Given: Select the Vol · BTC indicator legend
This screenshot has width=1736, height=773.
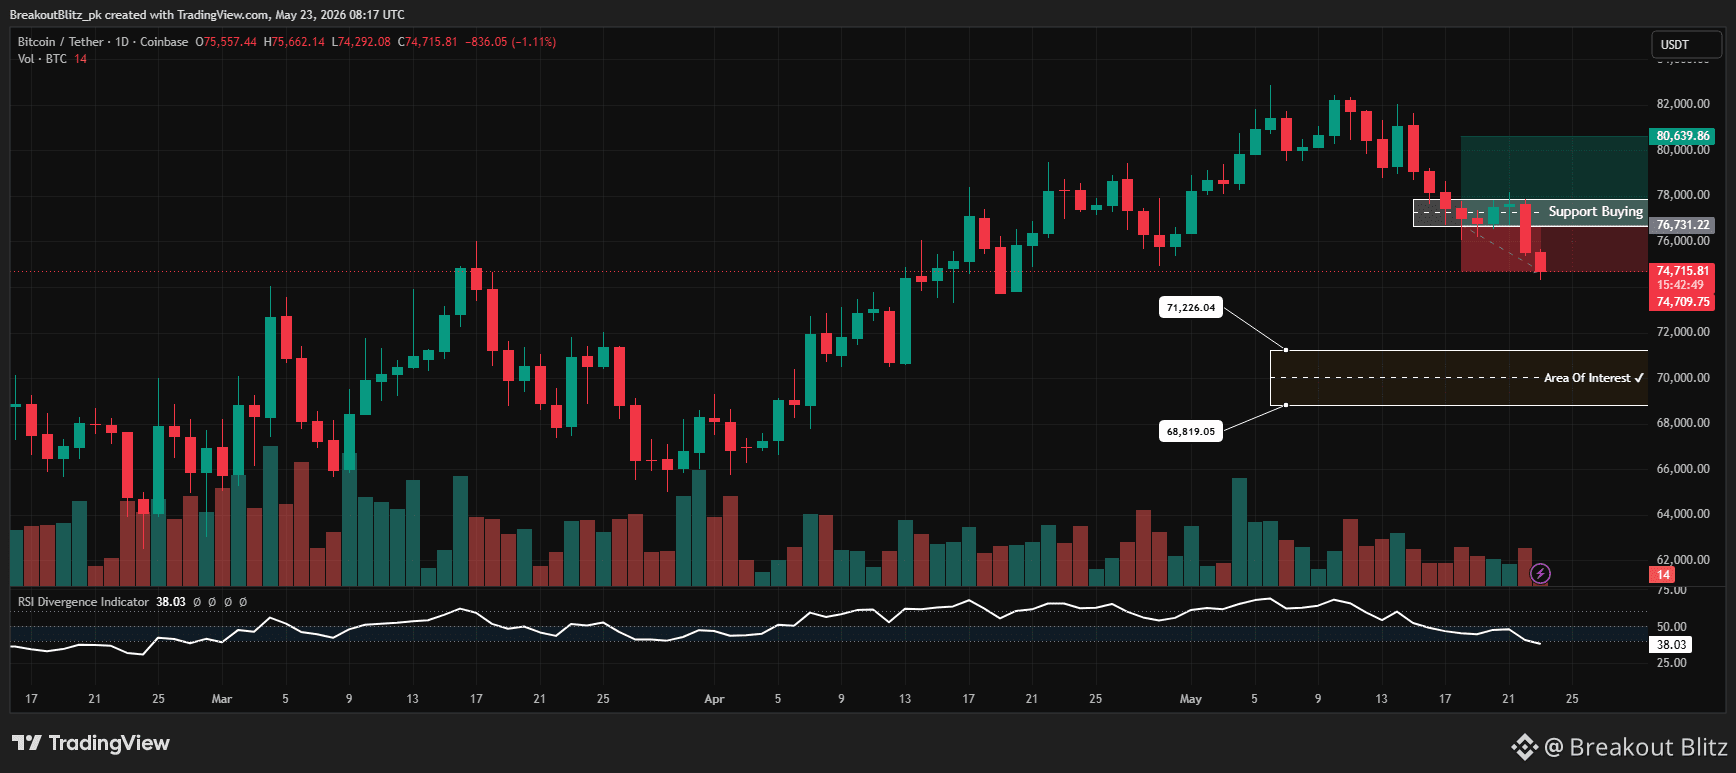Looking at the screenshot, I should coord(52,59).
